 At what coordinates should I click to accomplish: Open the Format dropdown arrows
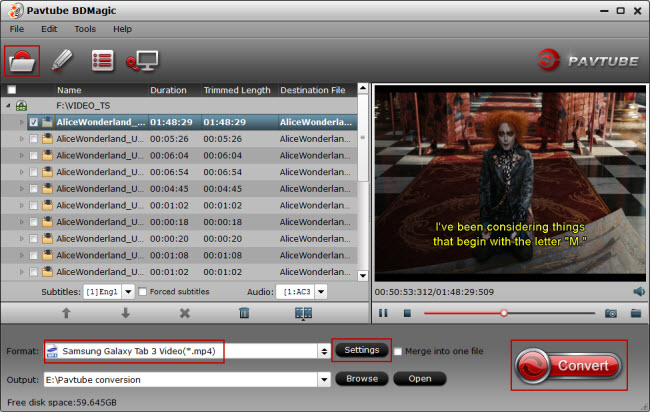pos(324,351)
